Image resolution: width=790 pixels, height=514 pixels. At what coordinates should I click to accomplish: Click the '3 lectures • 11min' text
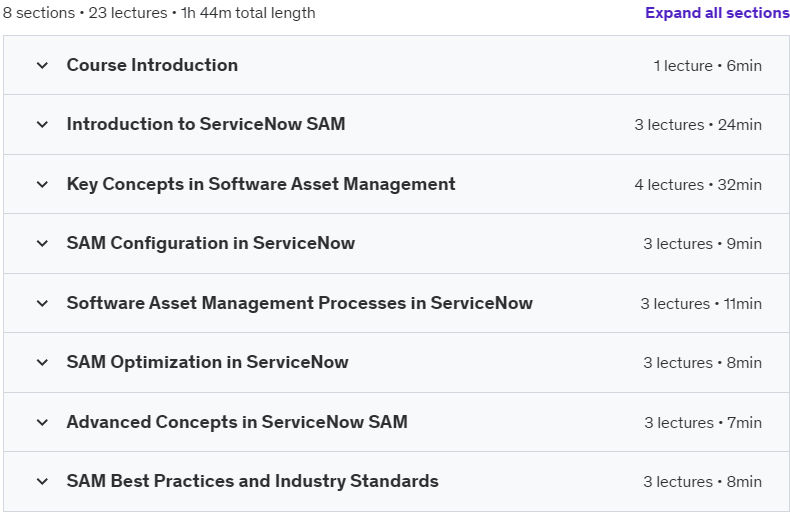[701, 304]
